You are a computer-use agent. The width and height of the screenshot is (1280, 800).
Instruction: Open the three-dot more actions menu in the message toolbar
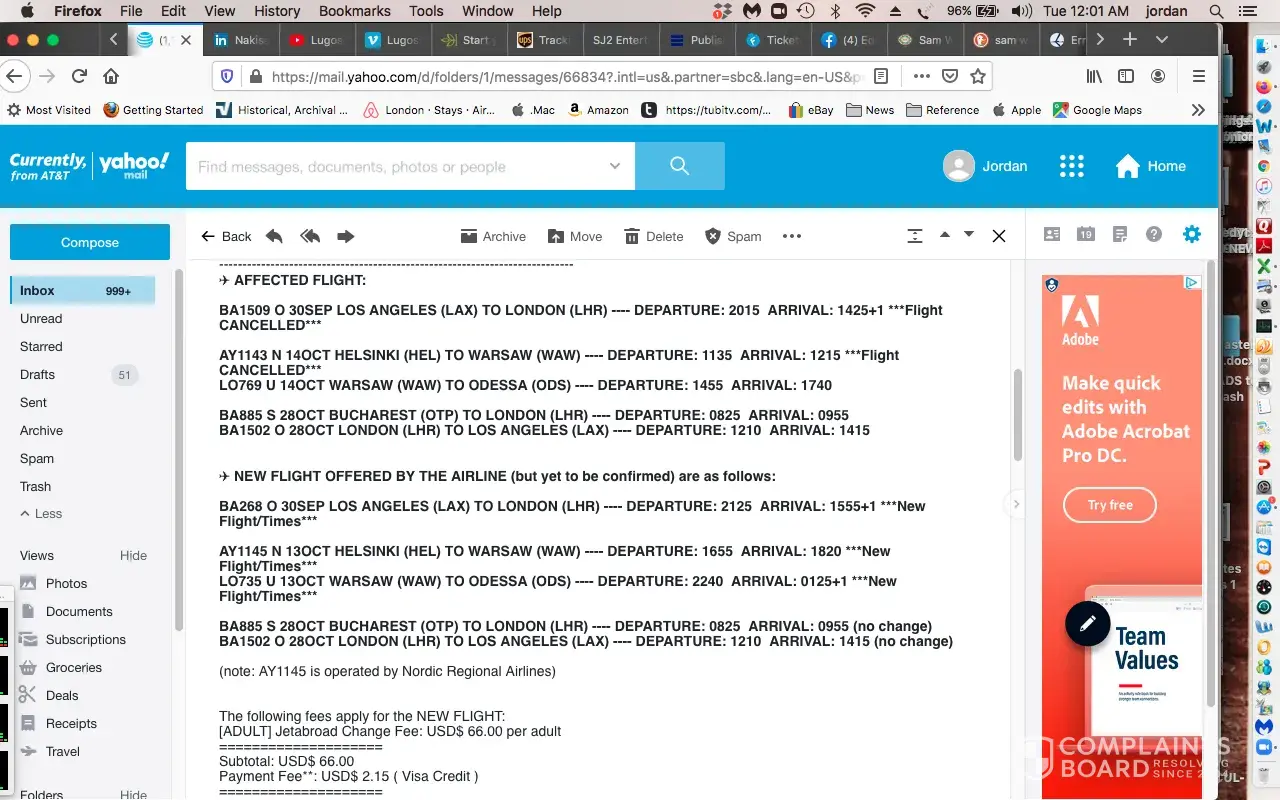point(792,236)
